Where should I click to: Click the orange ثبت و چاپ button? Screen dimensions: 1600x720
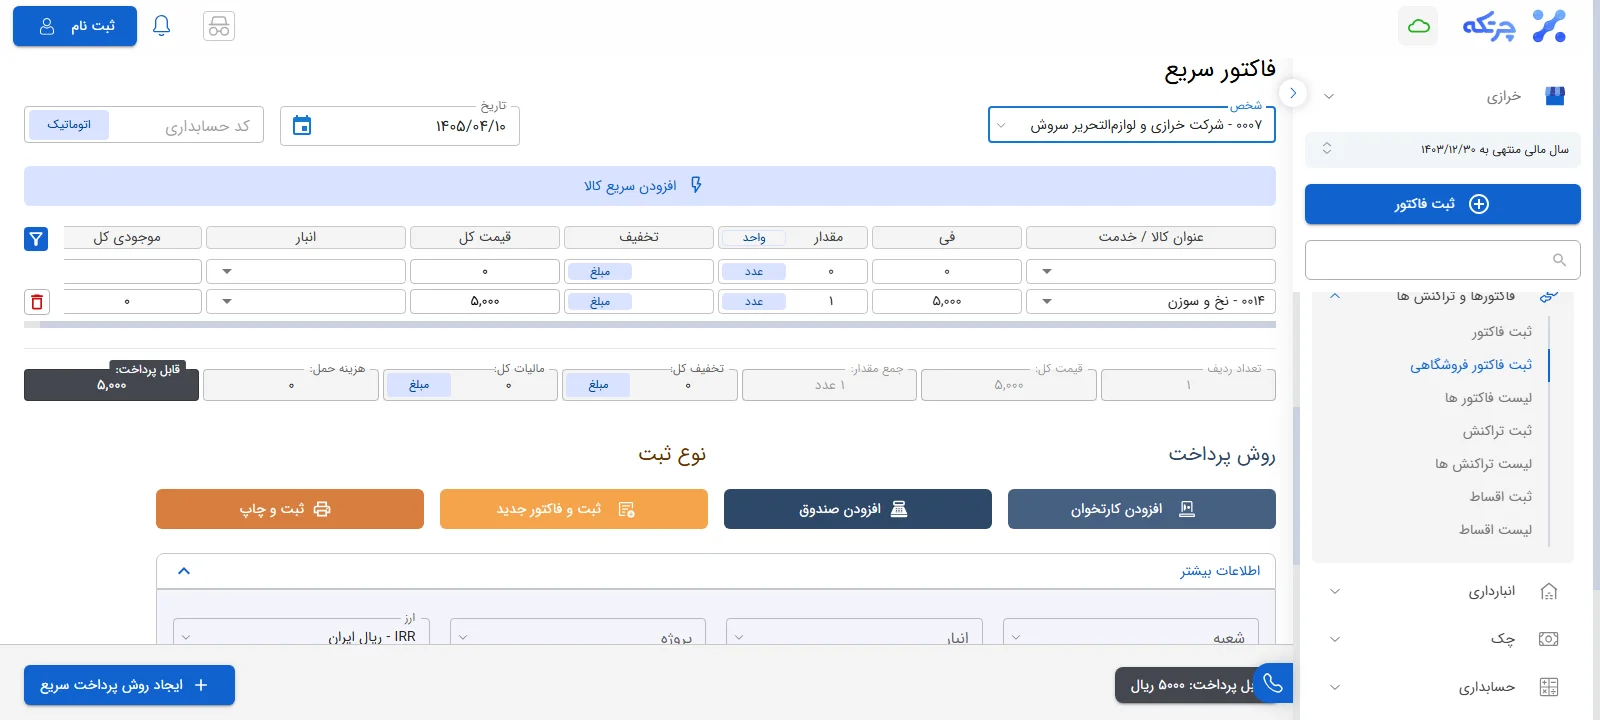[290, 509]
